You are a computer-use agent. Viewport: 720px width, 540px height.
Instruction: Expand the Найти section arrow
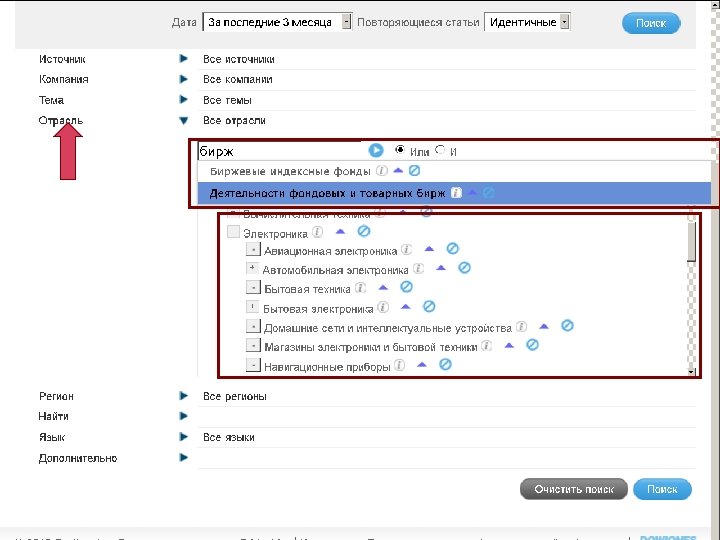tap(183, 416)
